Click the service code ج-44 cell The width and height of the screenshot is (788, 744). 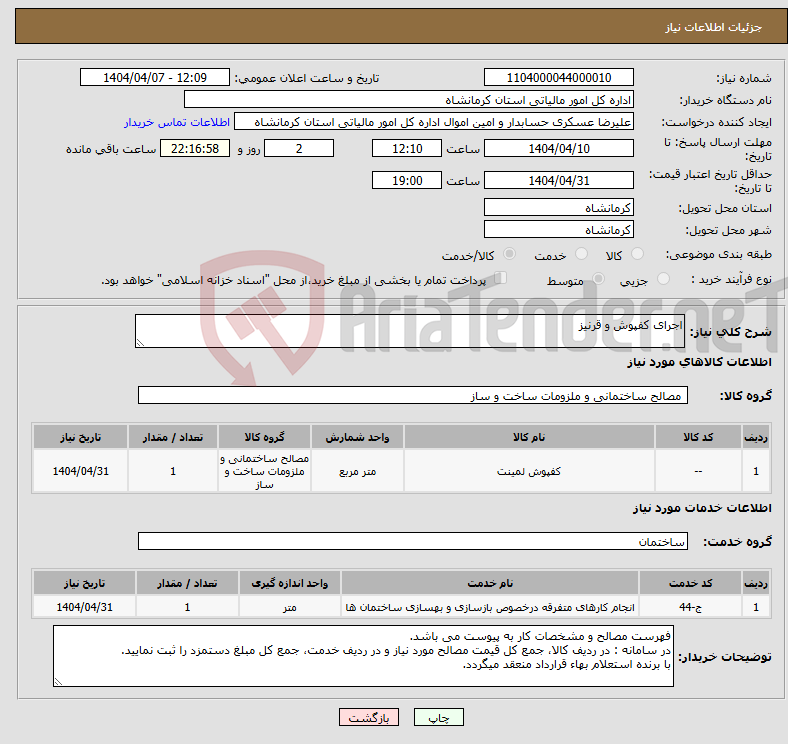tap(691, 607)
